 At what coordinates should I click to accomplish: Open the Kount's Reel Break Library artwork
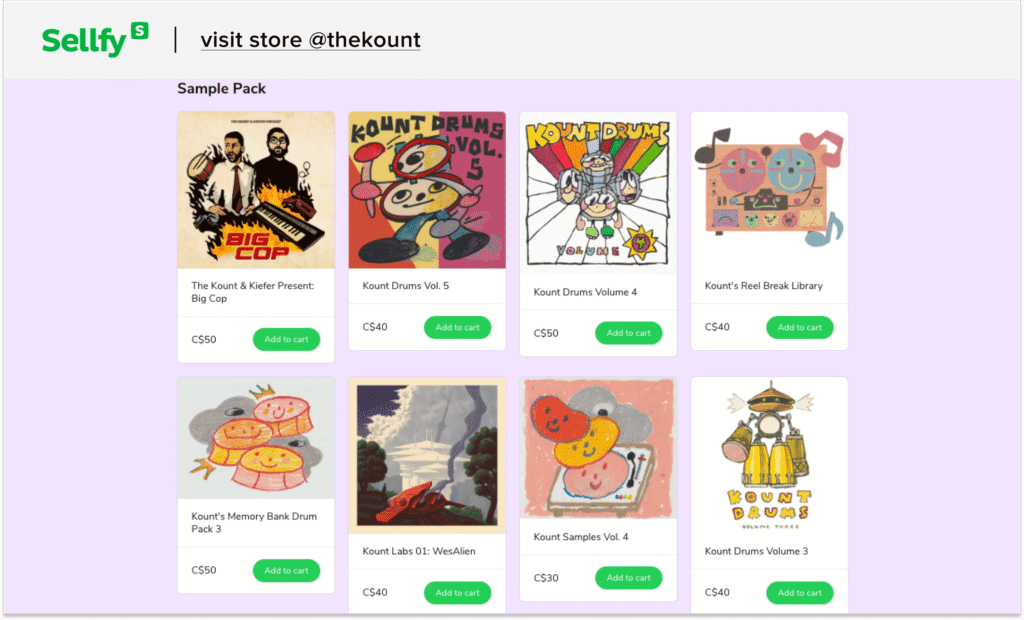(x=769, y=188)
